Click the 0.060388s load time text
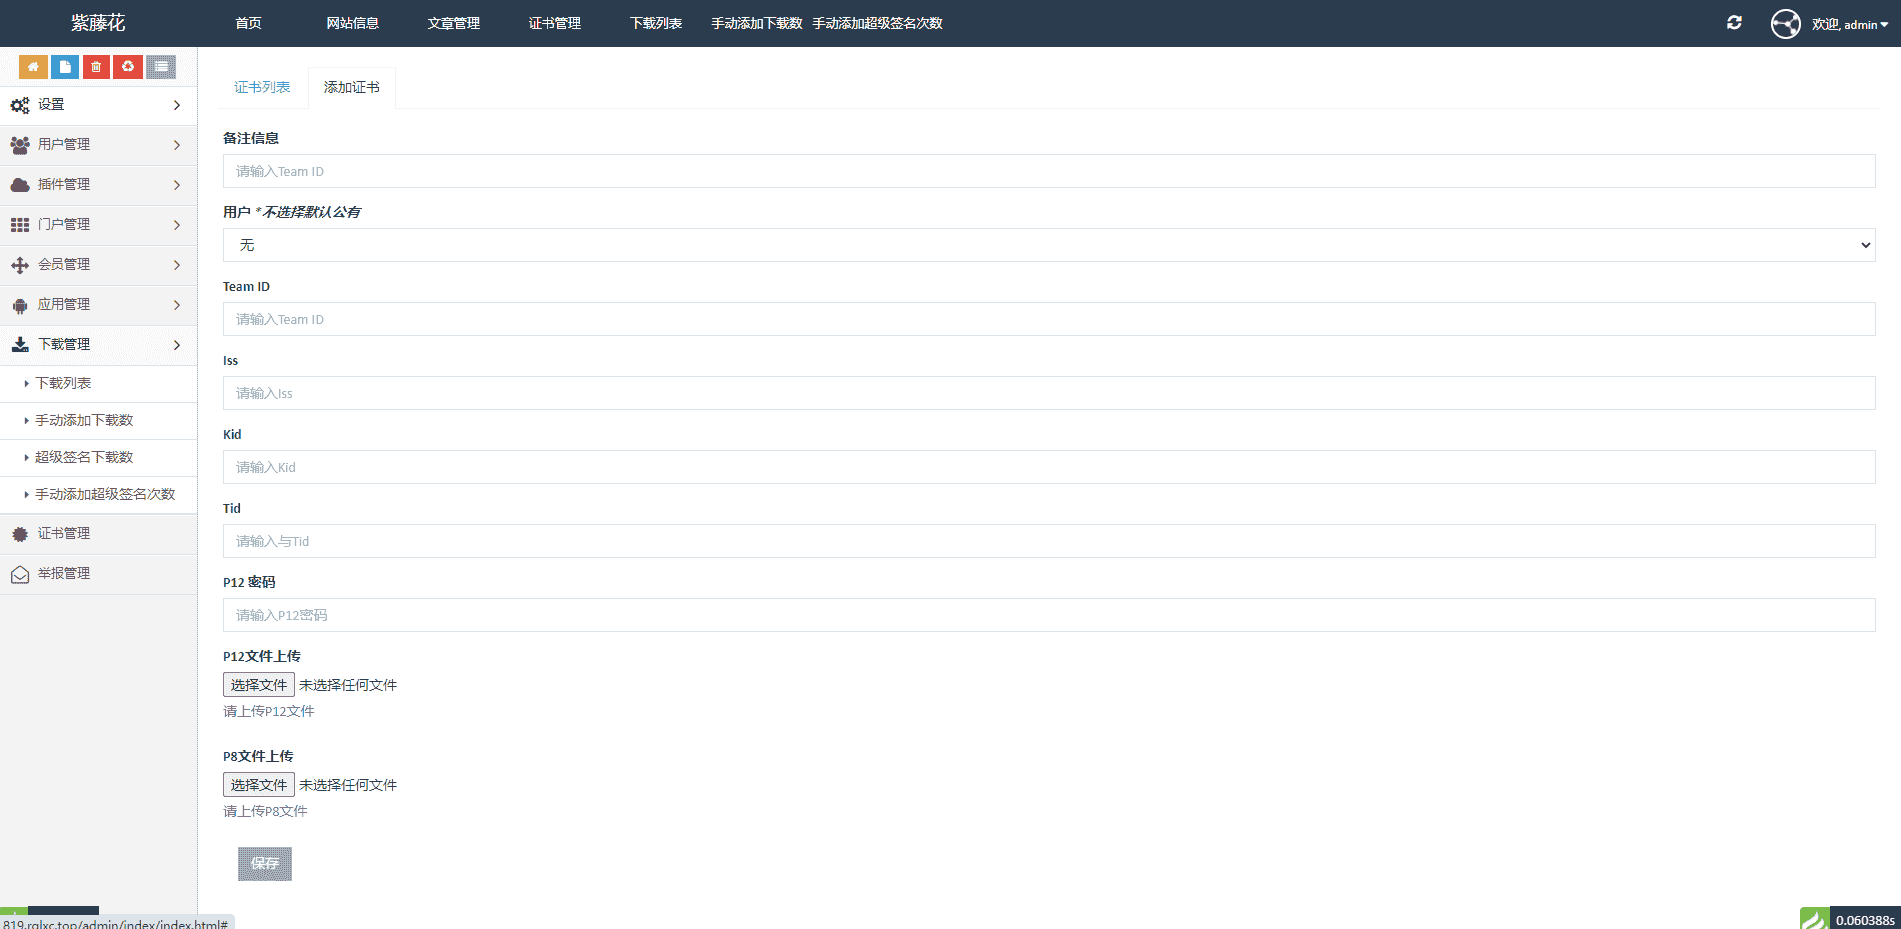Screen dimensions: 1901x929 coord(1865,920)
